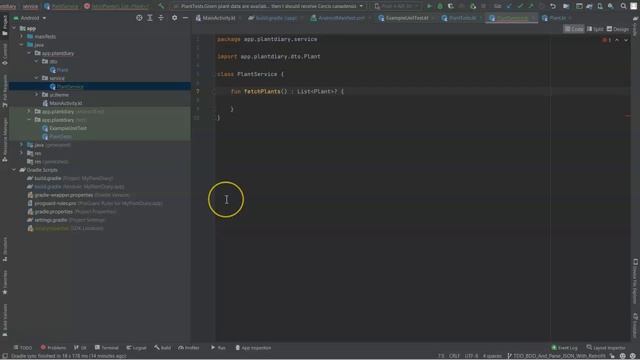Screen dimensions: 640x360
Task: Open the device selector in toolbar
Action: 397,6
